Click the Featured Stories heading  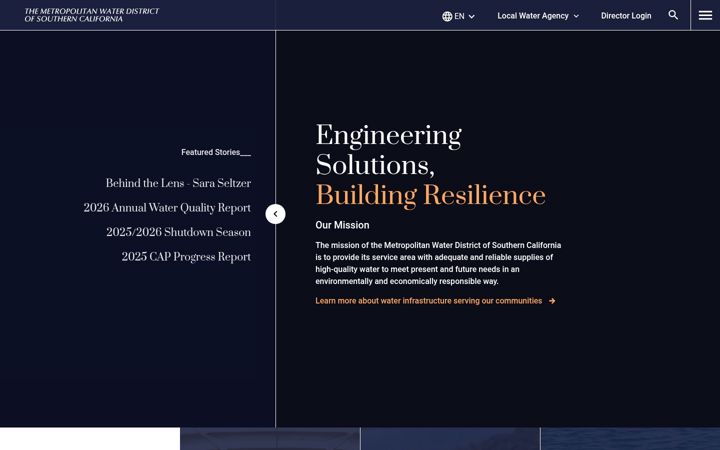click(216, 152)
